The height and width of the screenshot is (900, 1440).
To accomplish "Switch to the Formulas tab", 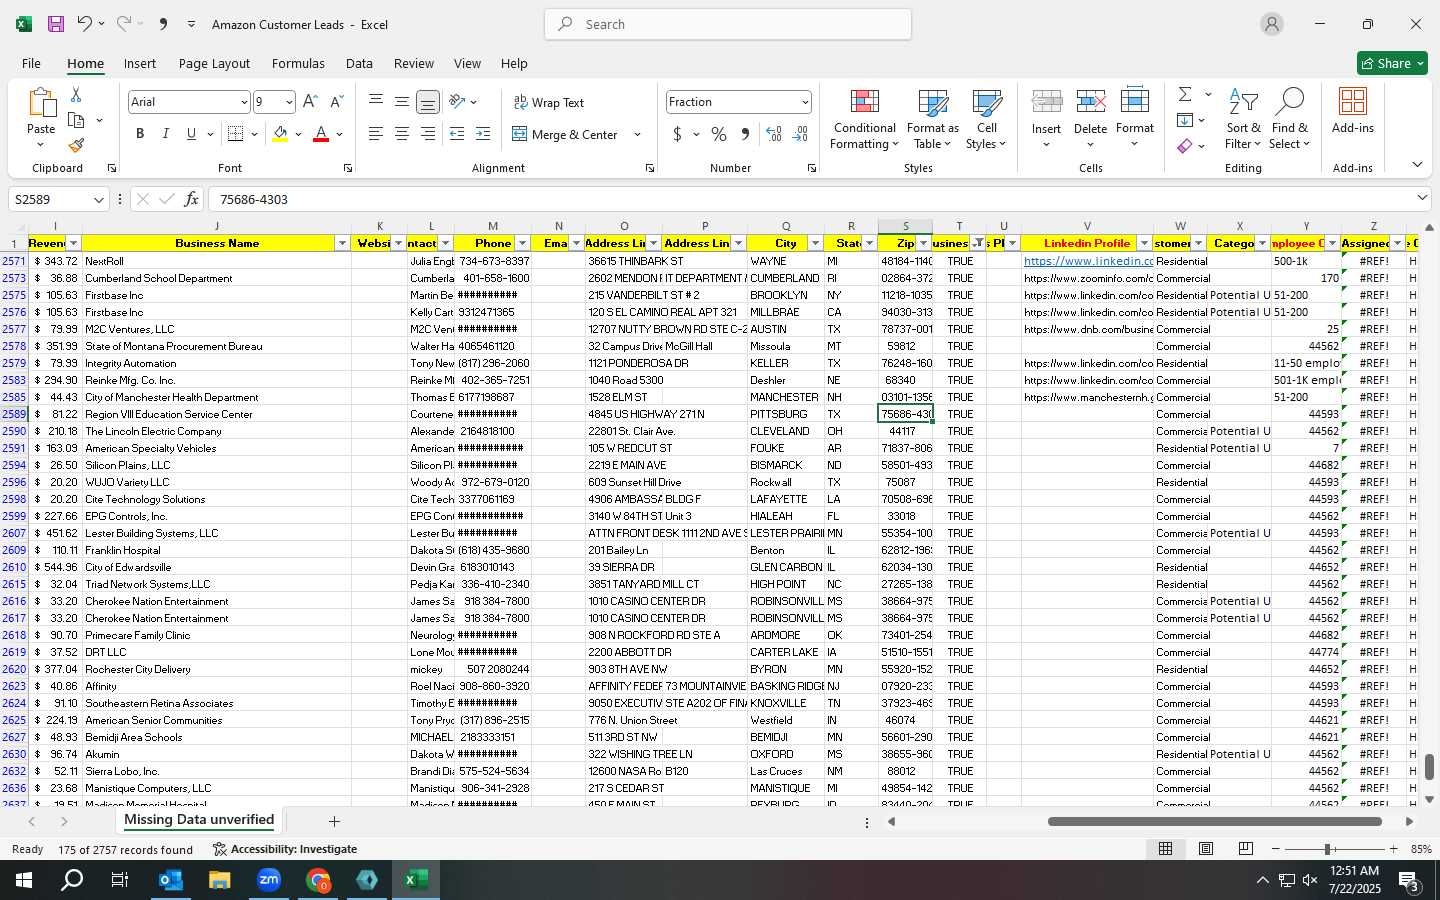I will click(298, 63).
